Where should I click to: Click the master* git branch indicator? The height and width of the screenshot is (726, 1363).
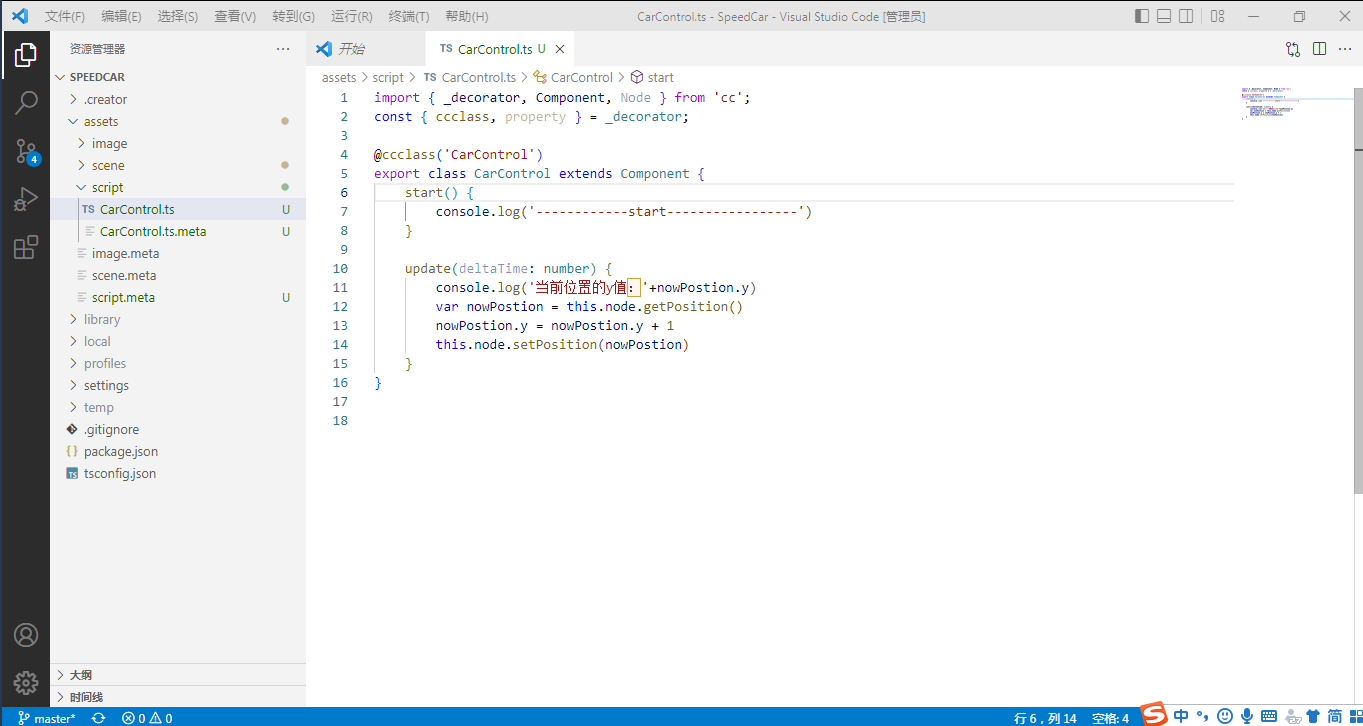coord(47,718)
